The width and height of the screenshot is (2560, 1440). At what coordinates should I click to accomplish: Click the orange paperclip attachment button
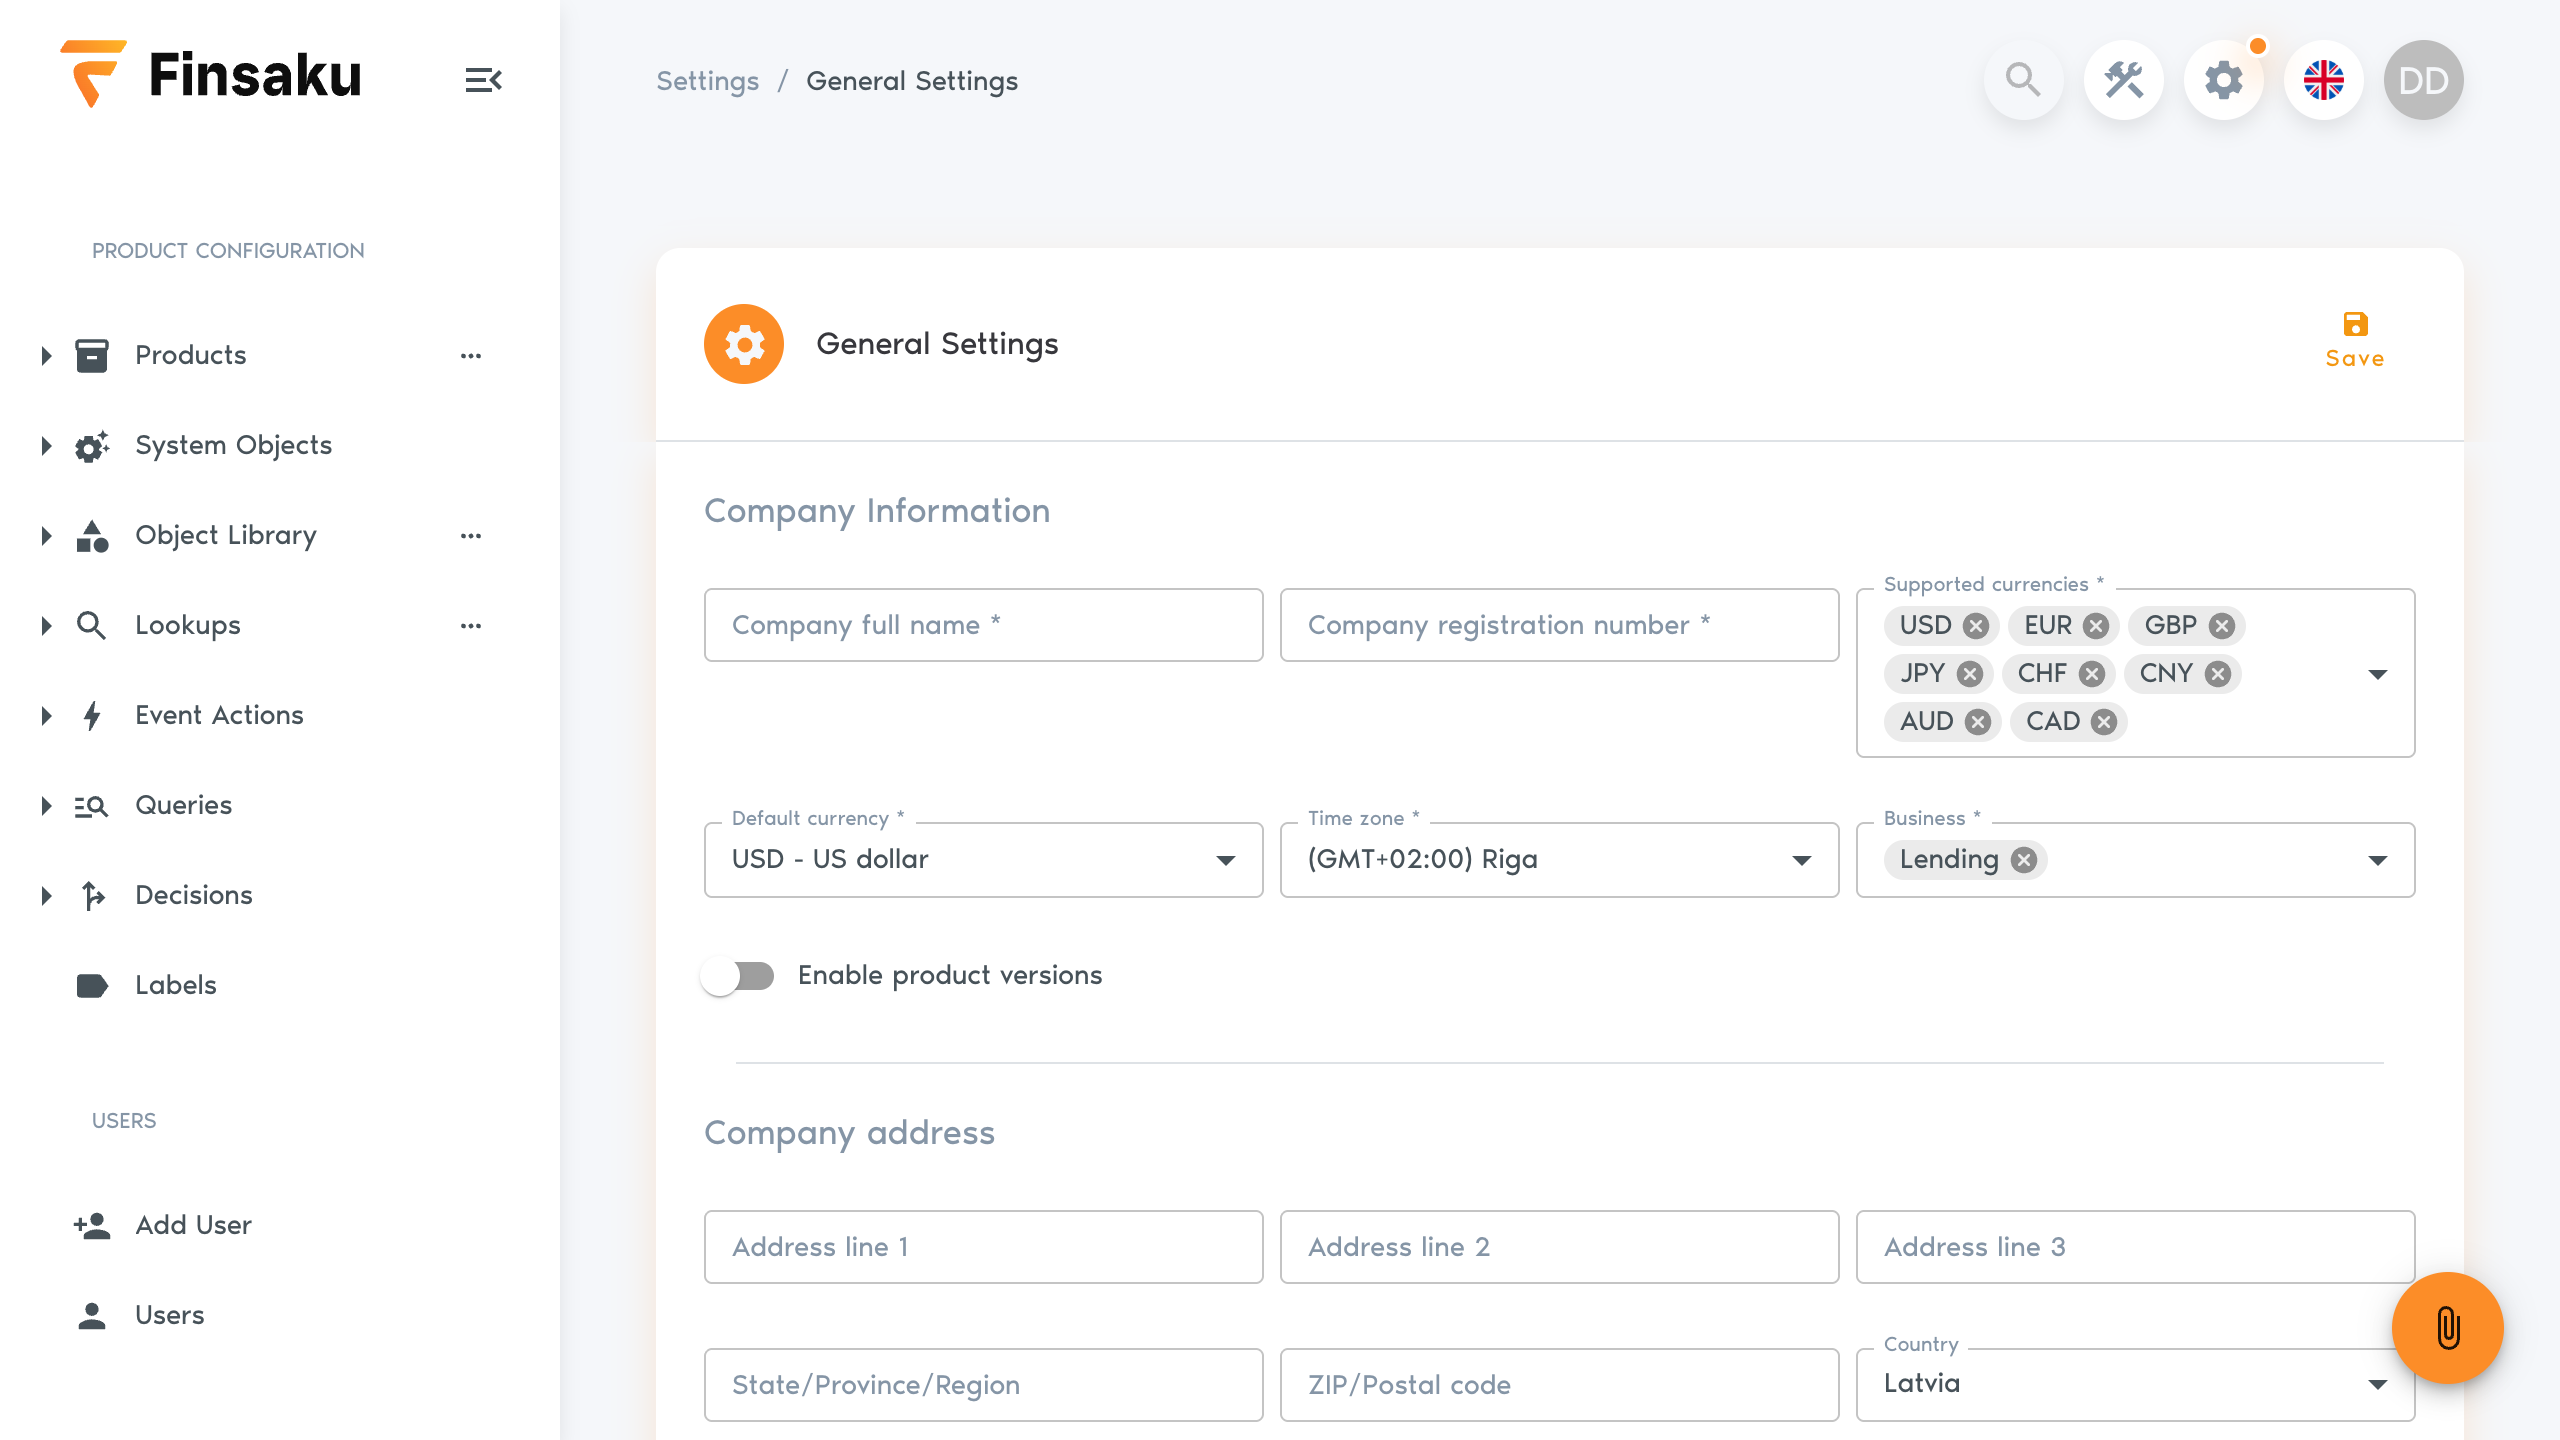pyautogui.click(x=2447, y=1328)
